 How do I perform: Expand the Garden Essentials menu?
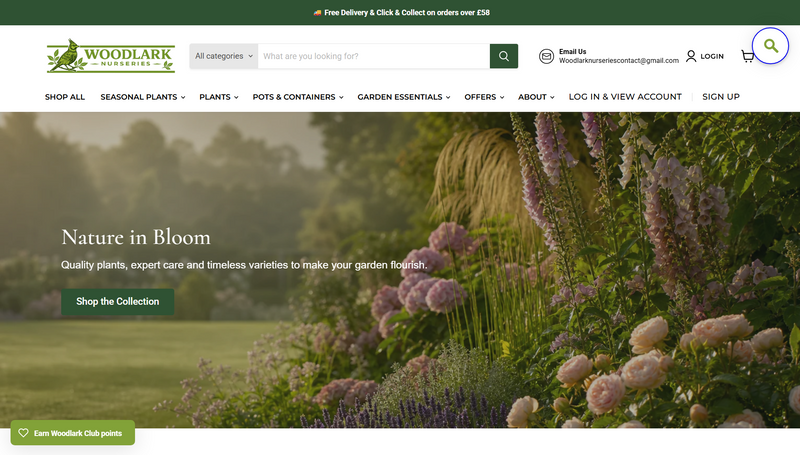tap(404, 97)
